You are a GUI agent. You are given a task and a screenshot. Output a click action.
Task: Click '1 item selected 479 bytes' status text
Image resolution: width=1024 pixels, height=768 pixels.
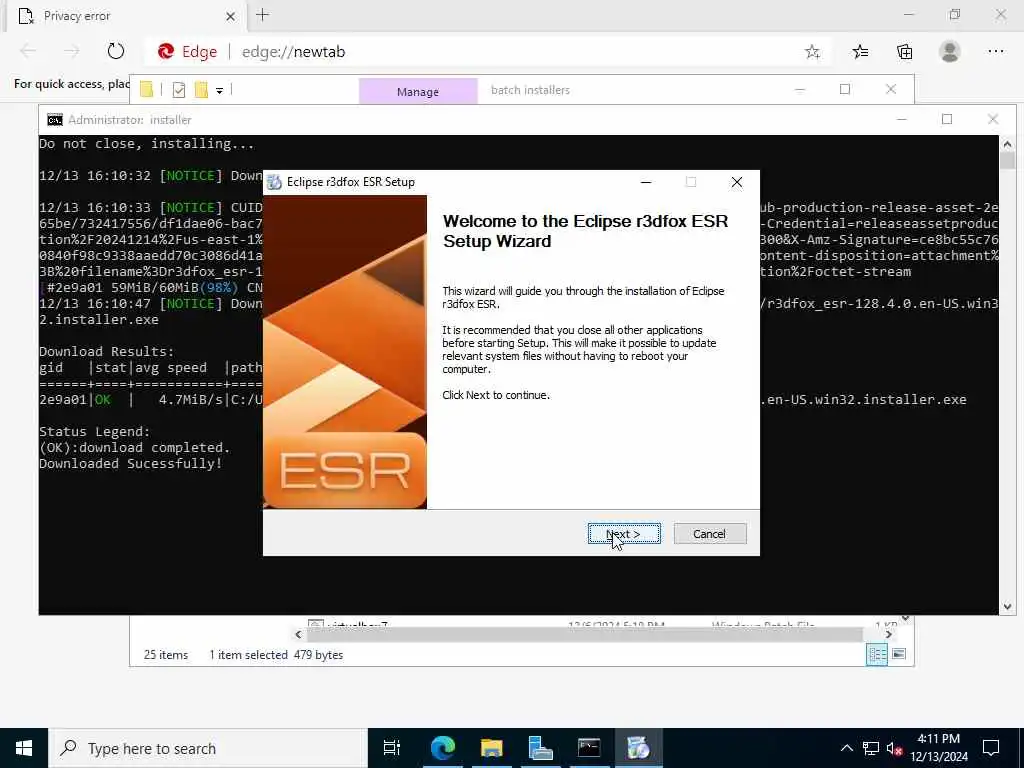click(x=276, y=654)
